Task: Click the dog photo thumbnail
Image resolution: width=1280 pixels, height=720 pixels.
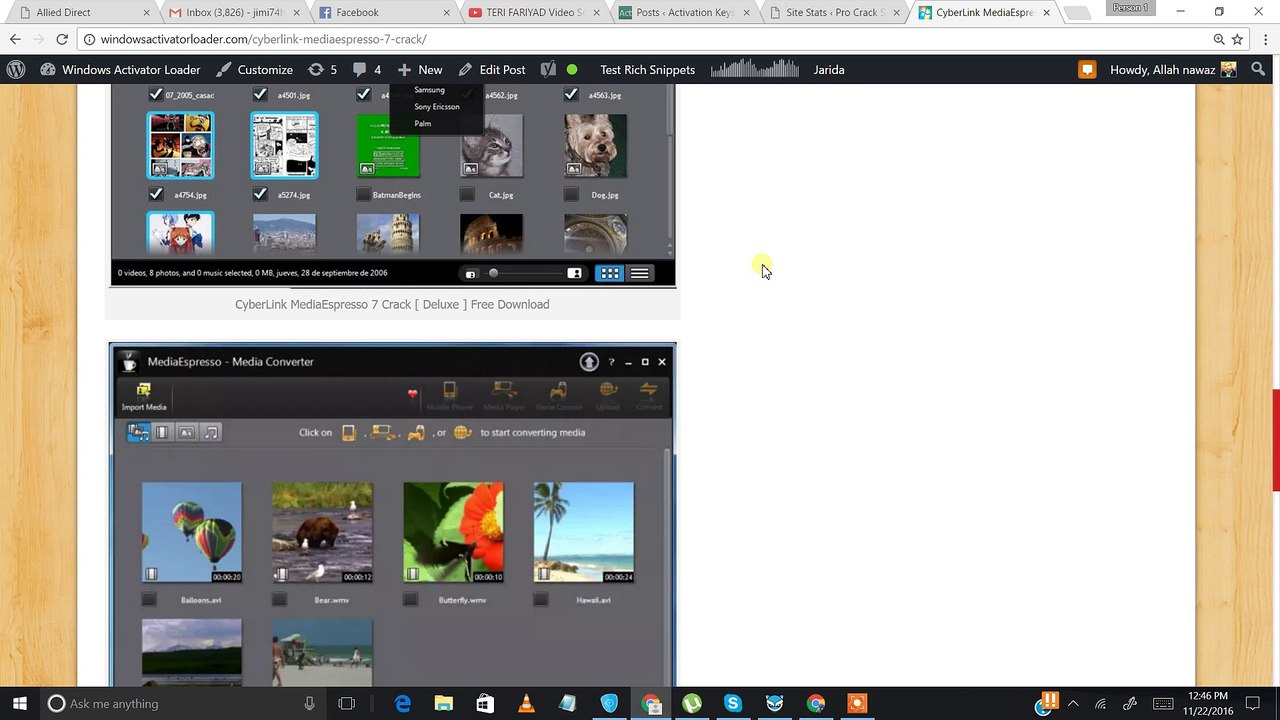Action: (x=595, y=146)
